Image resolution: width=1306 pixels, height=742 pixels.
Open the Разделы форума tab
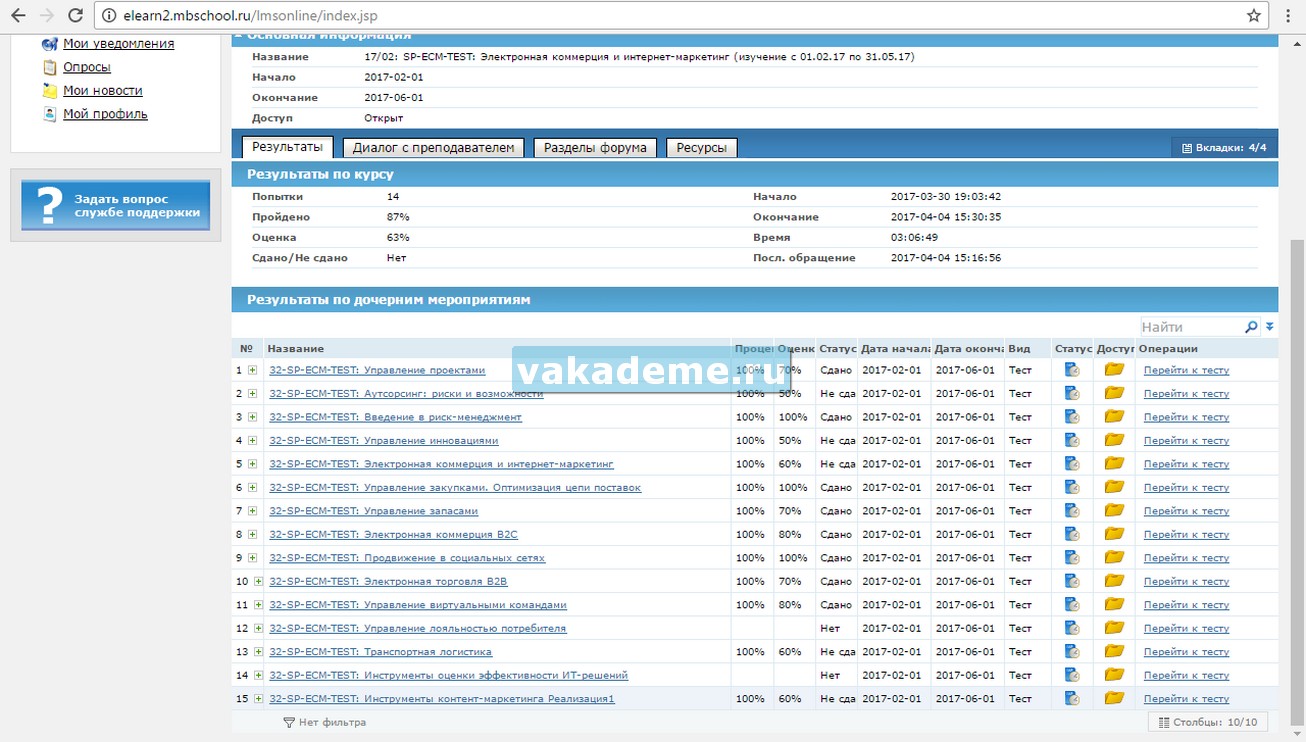click(595, 148)
